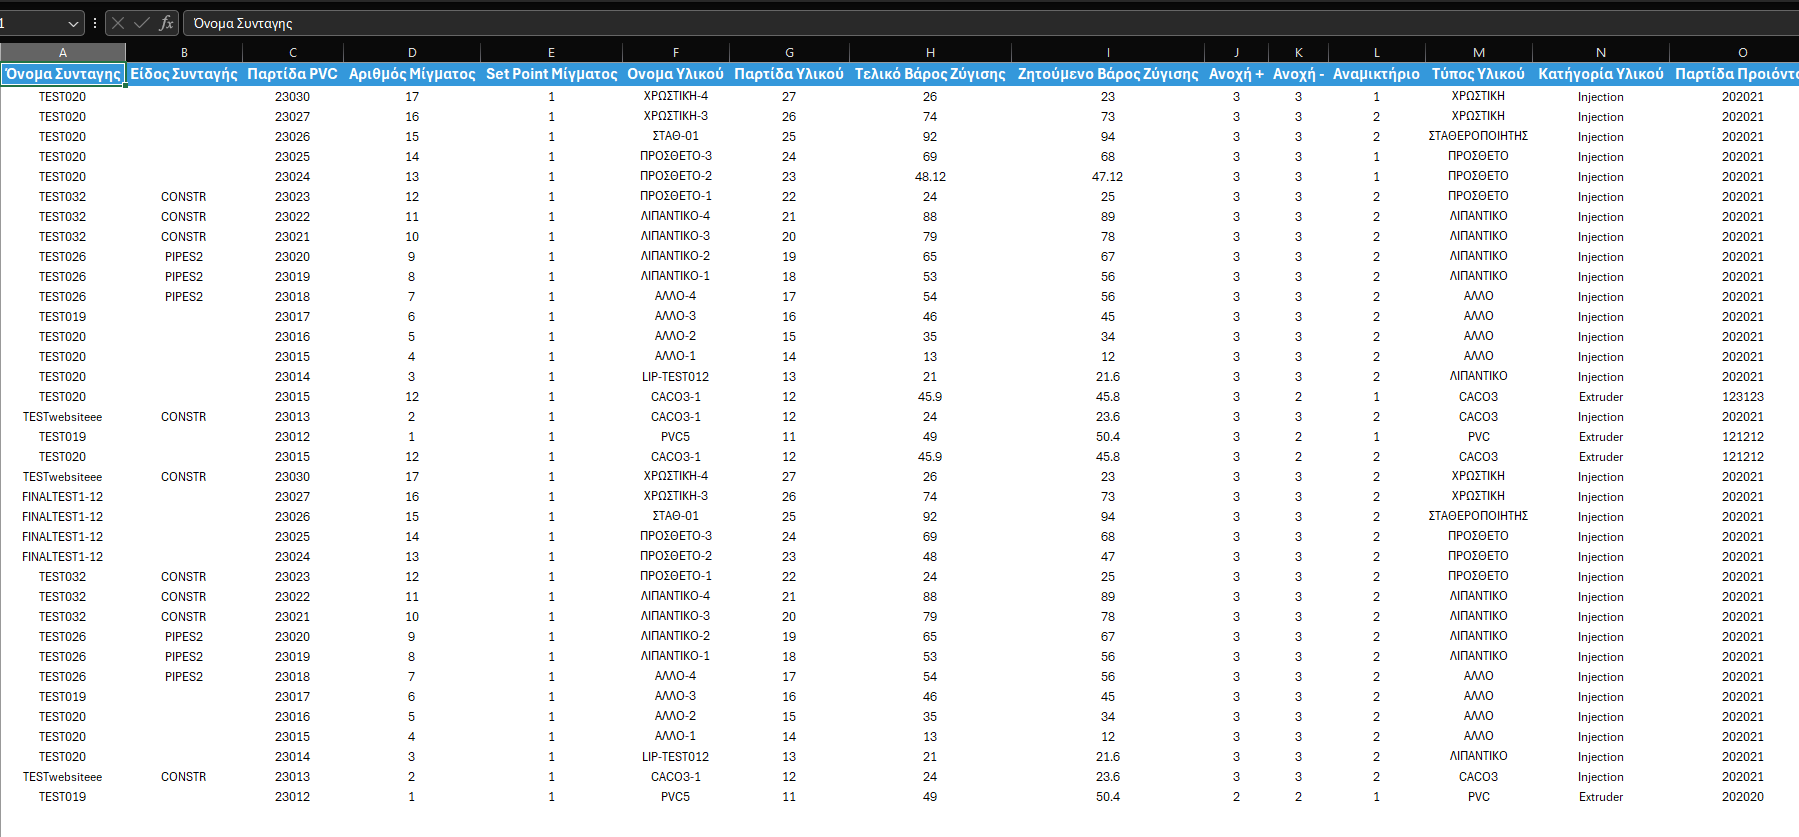Select column B header
1799x837 pixels.
pos(184,52)
